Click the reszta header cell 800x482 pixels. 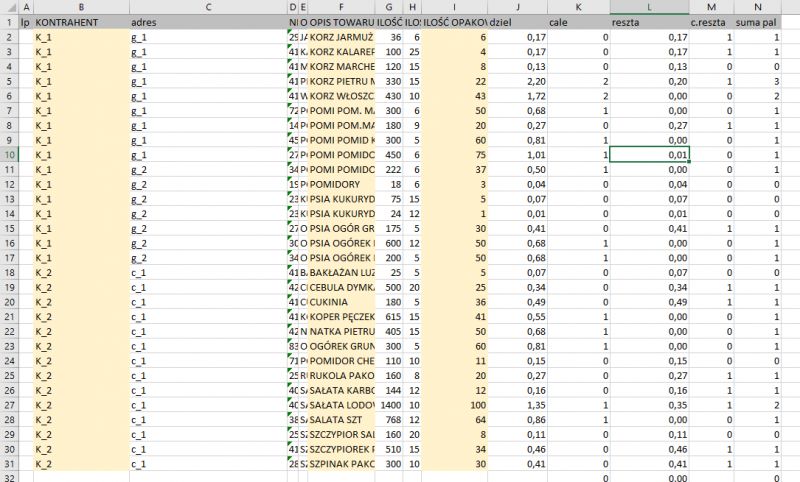point(649,22)
